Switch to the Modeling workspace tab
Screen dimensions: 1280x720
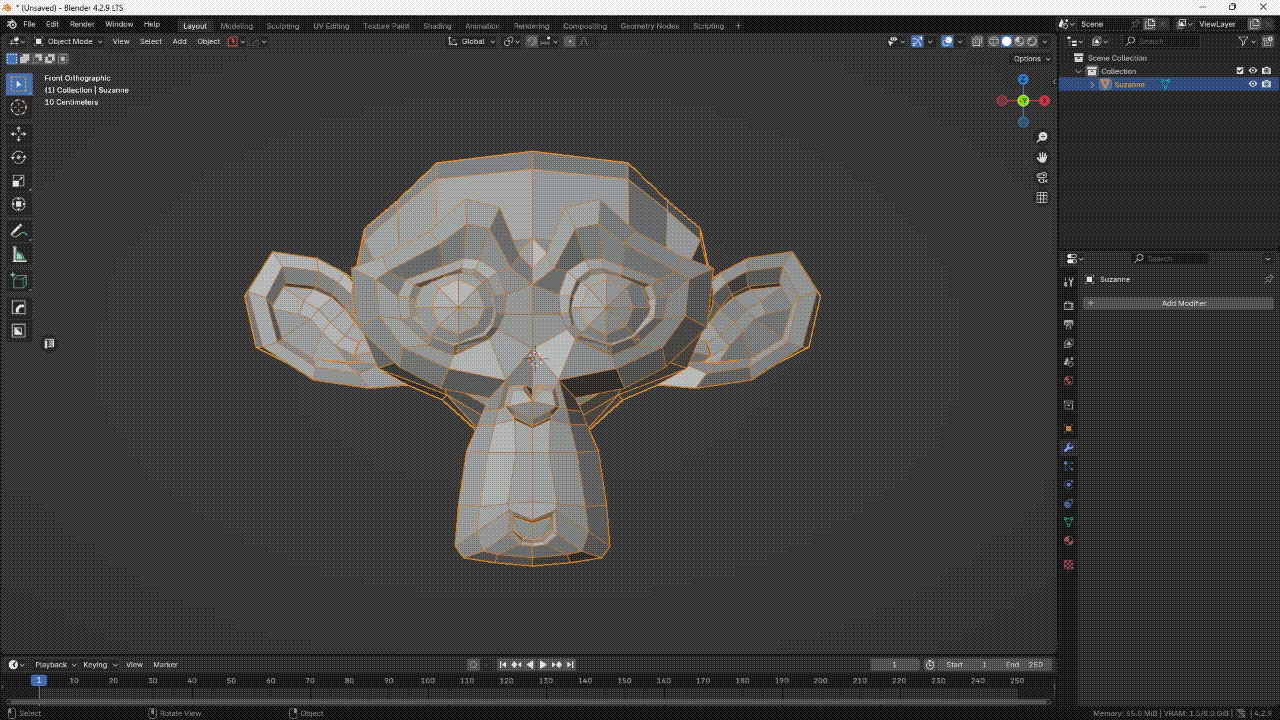pyautogui.click(x=237, y=26)
